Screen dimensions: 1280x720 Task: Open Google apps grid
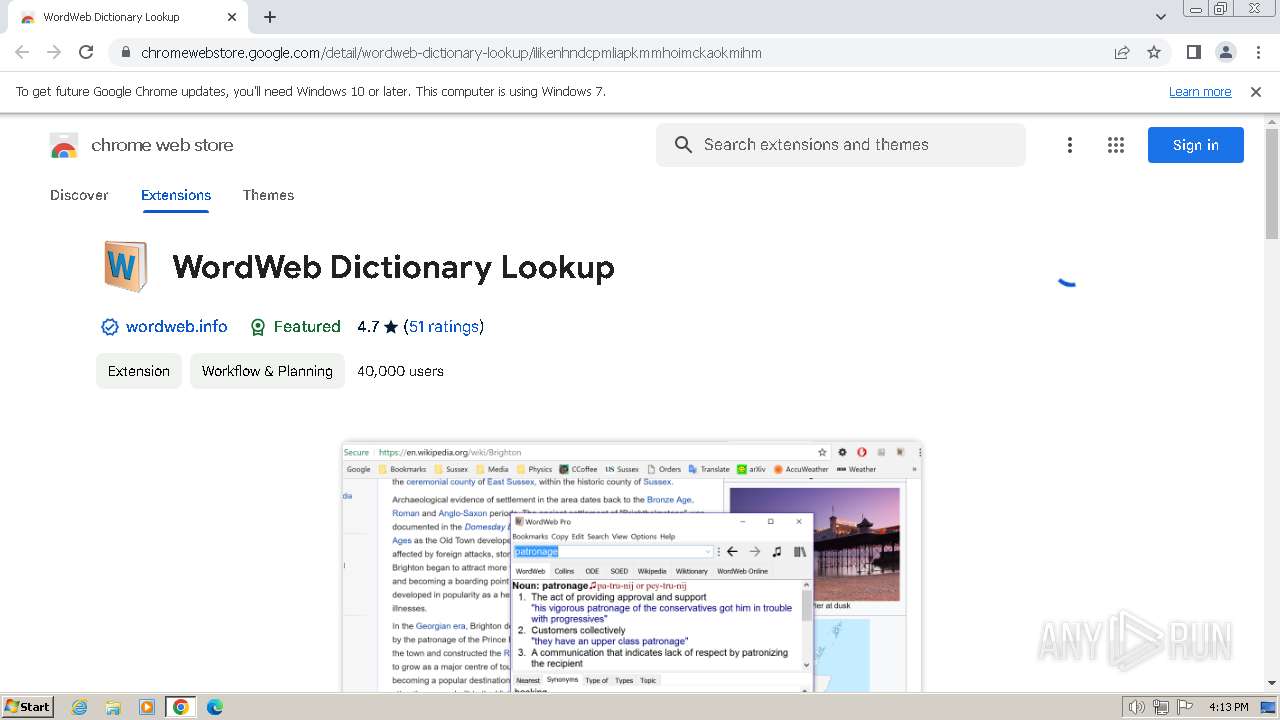[x=1116, y=145]
